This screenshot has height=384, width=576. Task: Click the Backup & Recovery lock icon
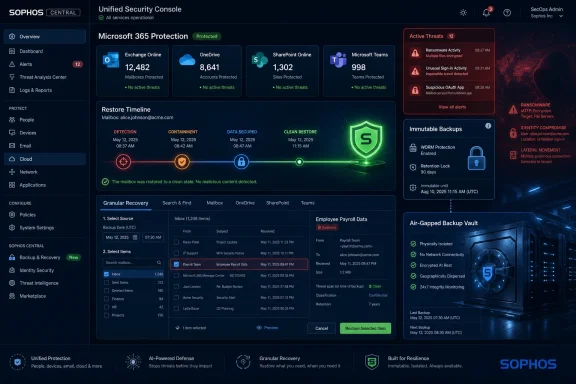[12, 257]
